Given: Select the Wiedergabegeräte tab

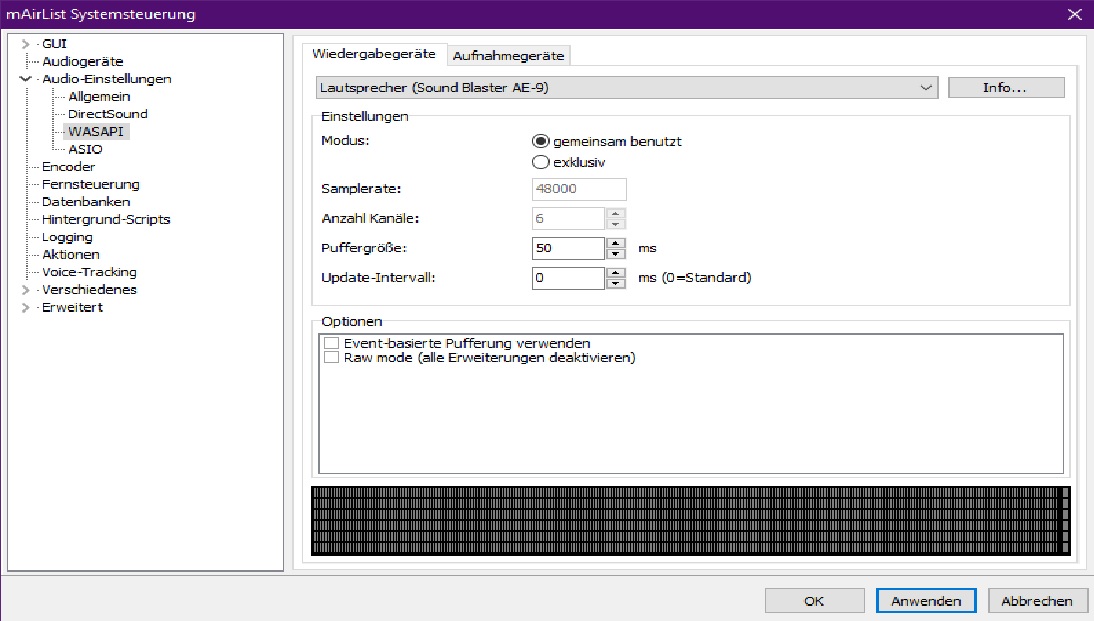Looking at the screenshot, I should coord(373,54).
